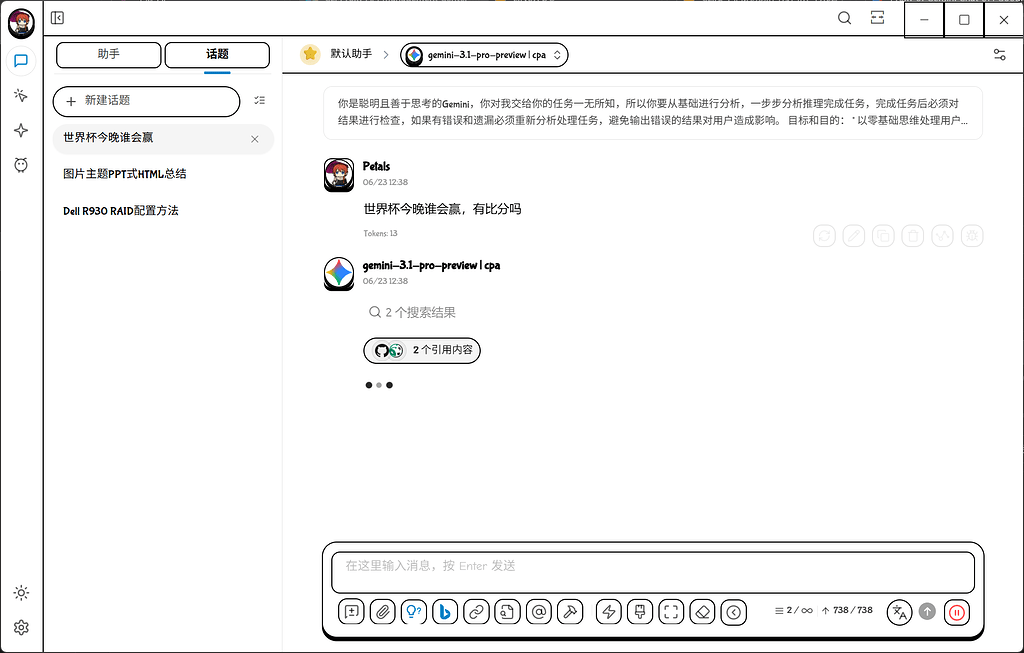Select topic Dell R930 RAID配置方法
This screenshot has width=1024, height=653.
coord(163,211)
